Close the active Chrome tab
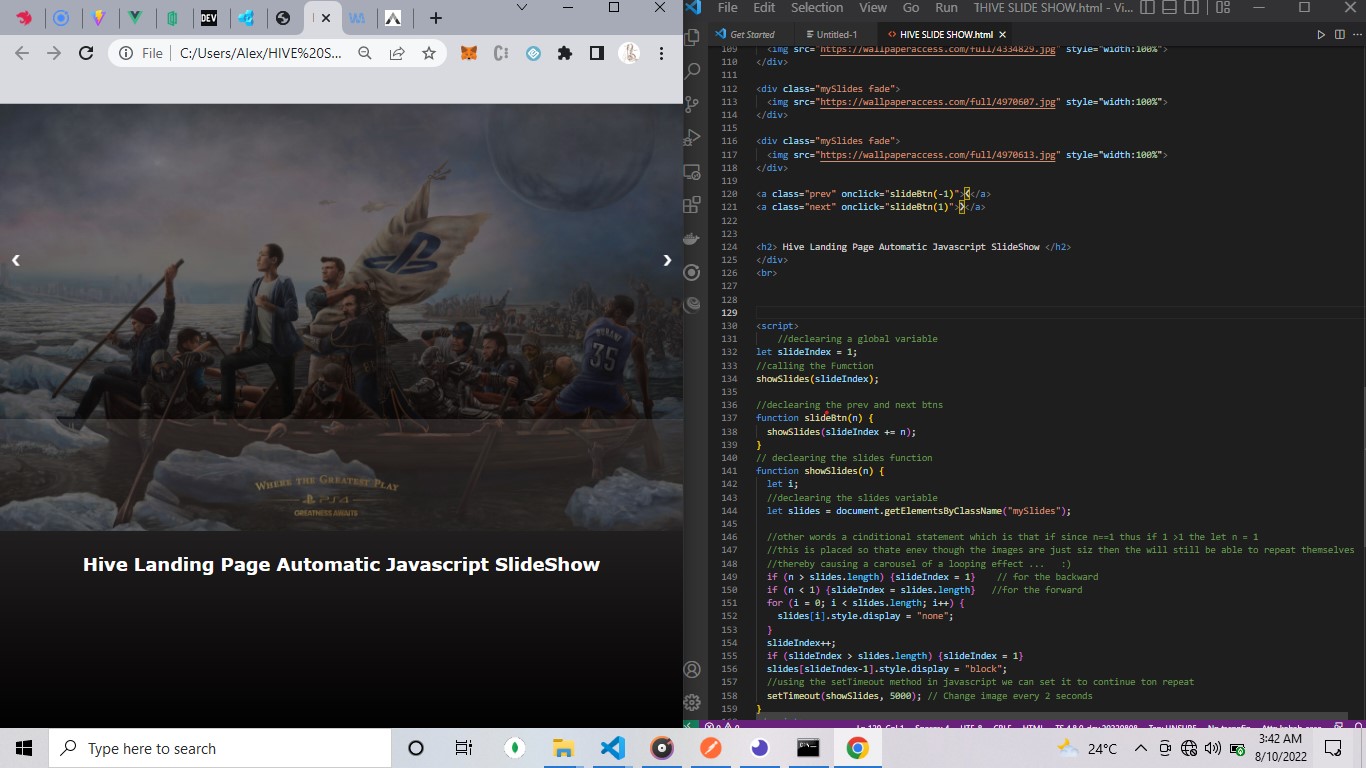This screenshot has width=1366, height=768. (325, 18)
